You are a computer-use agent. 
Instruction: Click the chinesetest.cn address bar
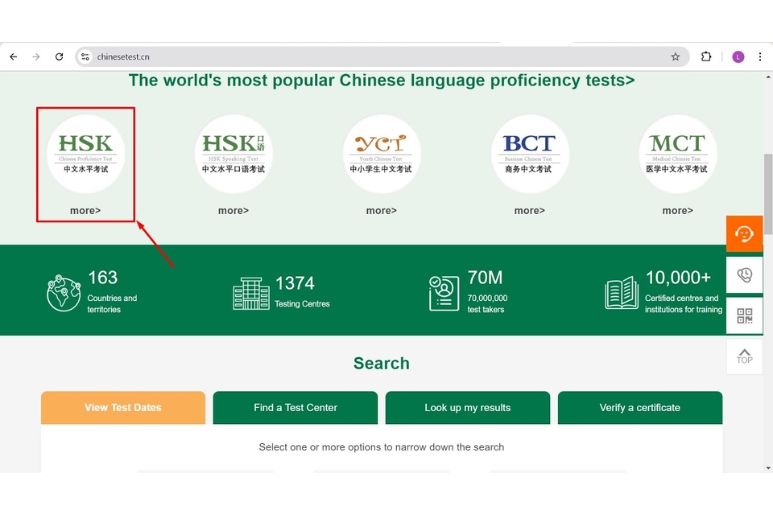click(x=382, y=57)
